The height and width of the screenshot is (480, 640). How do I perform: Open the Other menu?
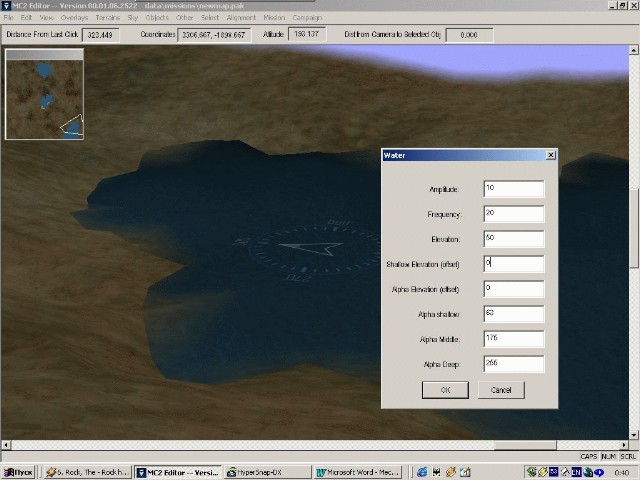click(184, 18)
